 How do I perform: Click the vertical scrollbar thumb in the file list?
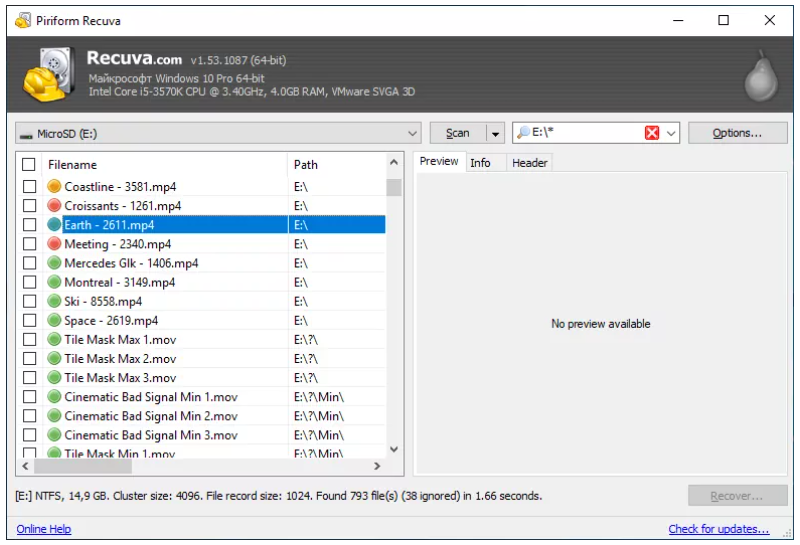pos(394,187)
